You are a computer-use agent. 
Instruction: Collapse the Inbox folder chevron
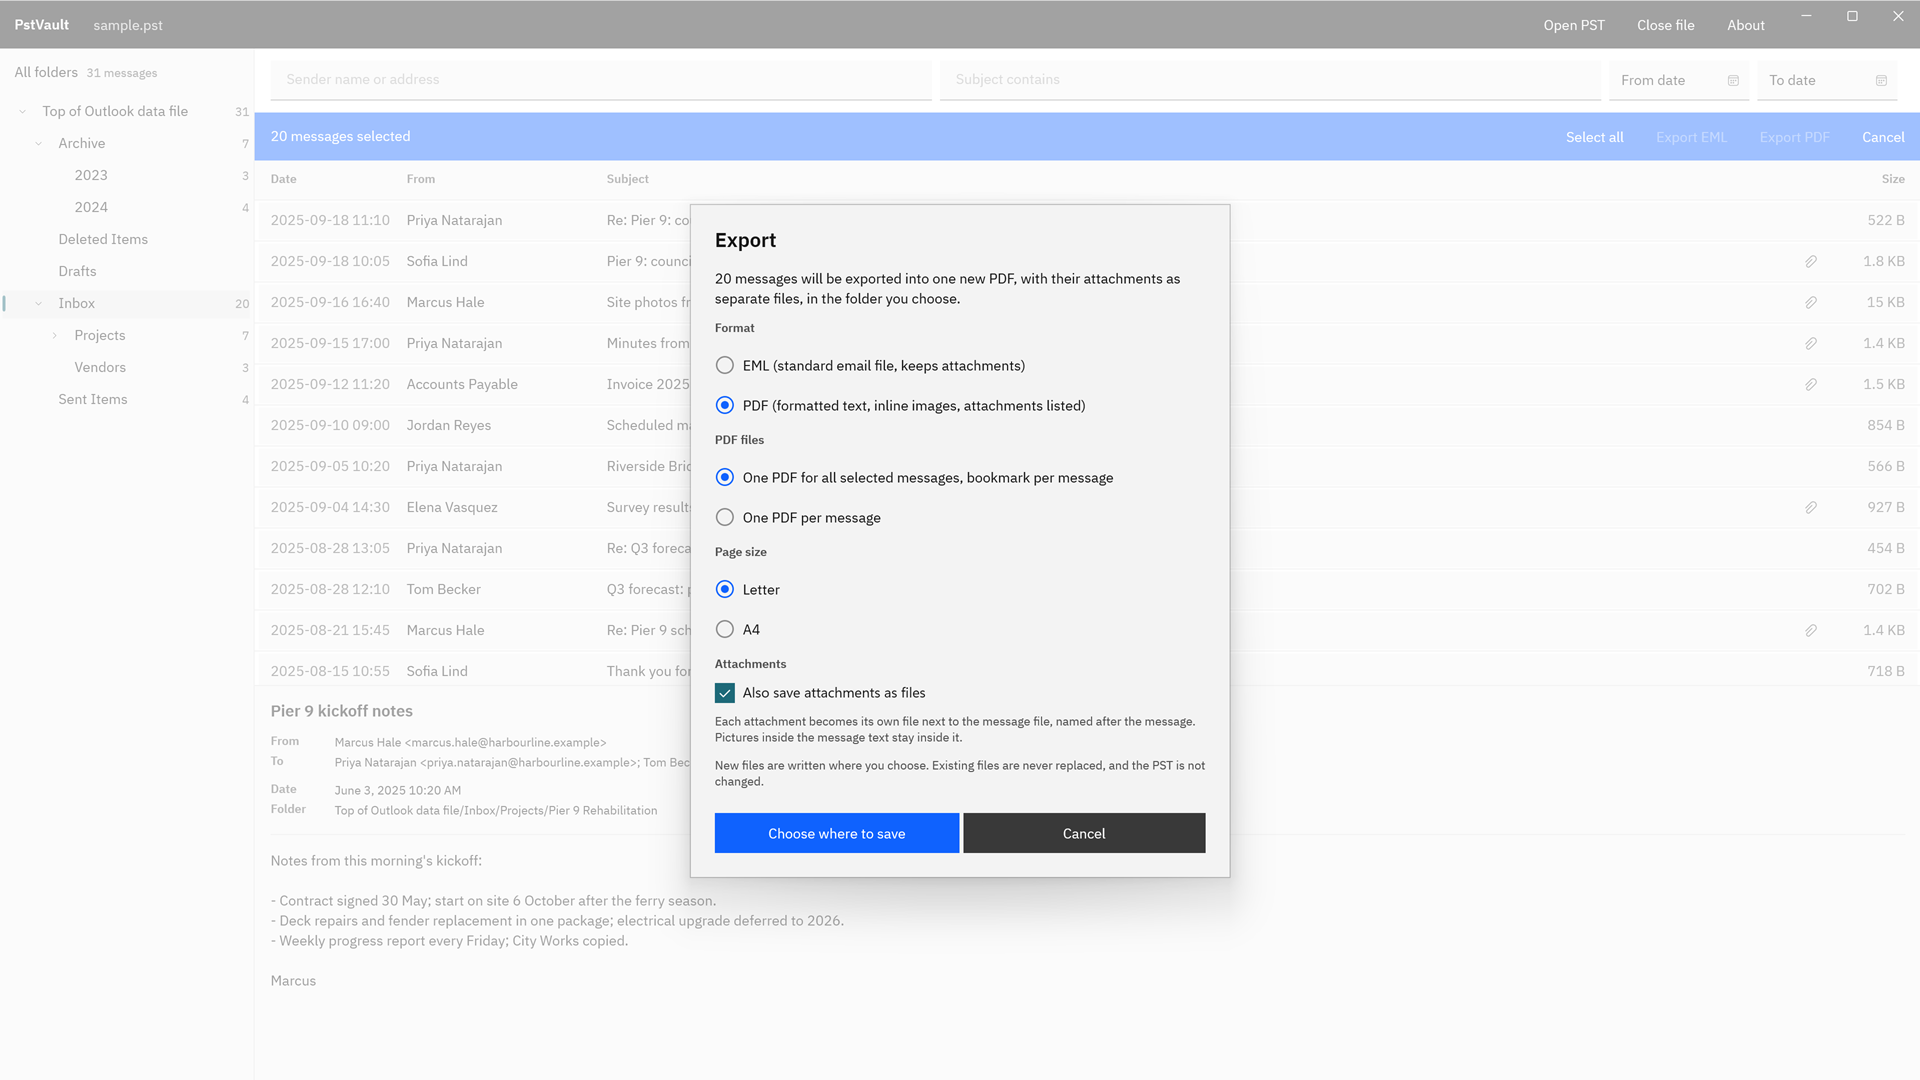tap(39, 304)
